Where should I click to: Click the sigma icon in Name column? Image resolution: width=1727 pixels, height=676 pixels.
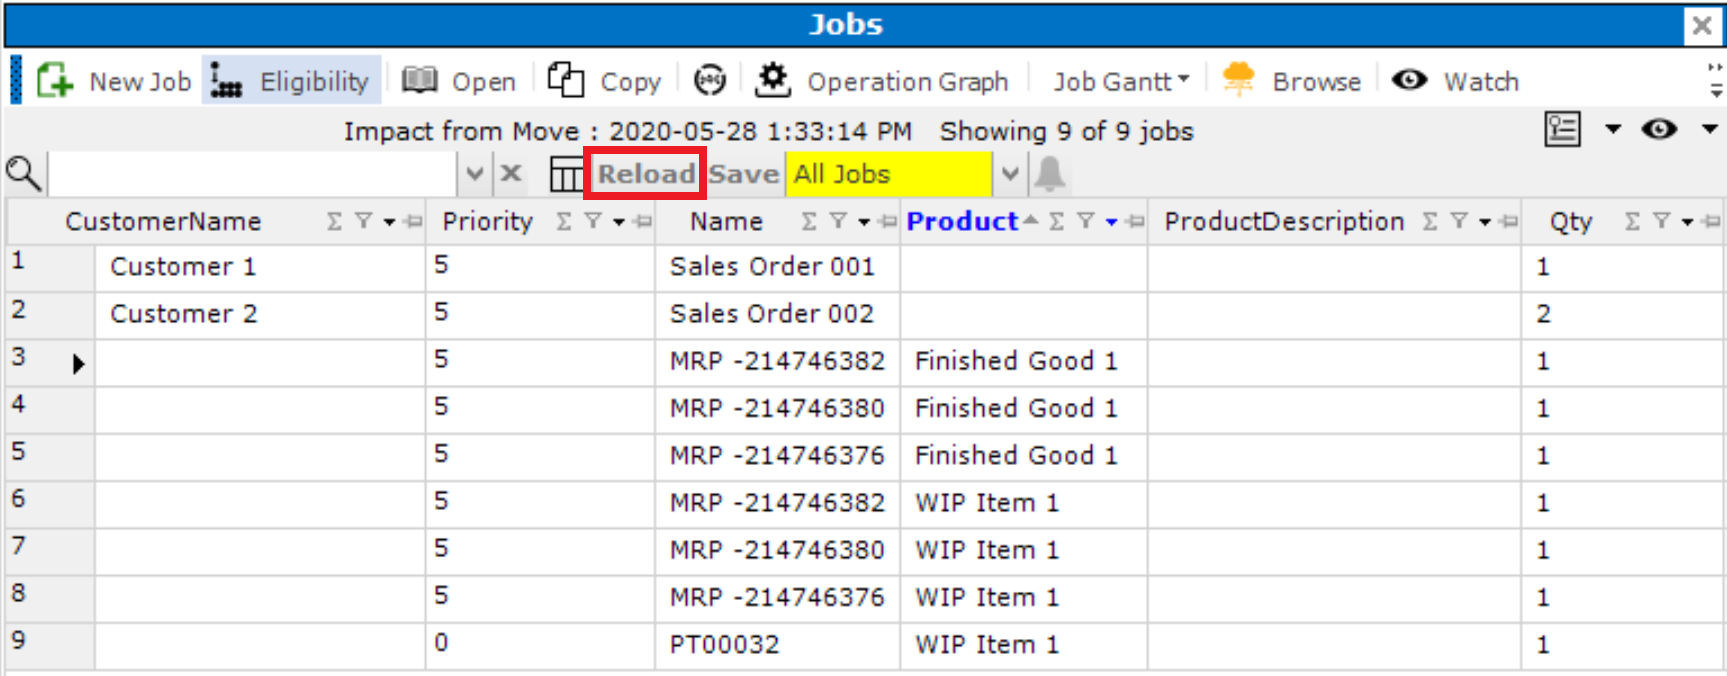810,222
